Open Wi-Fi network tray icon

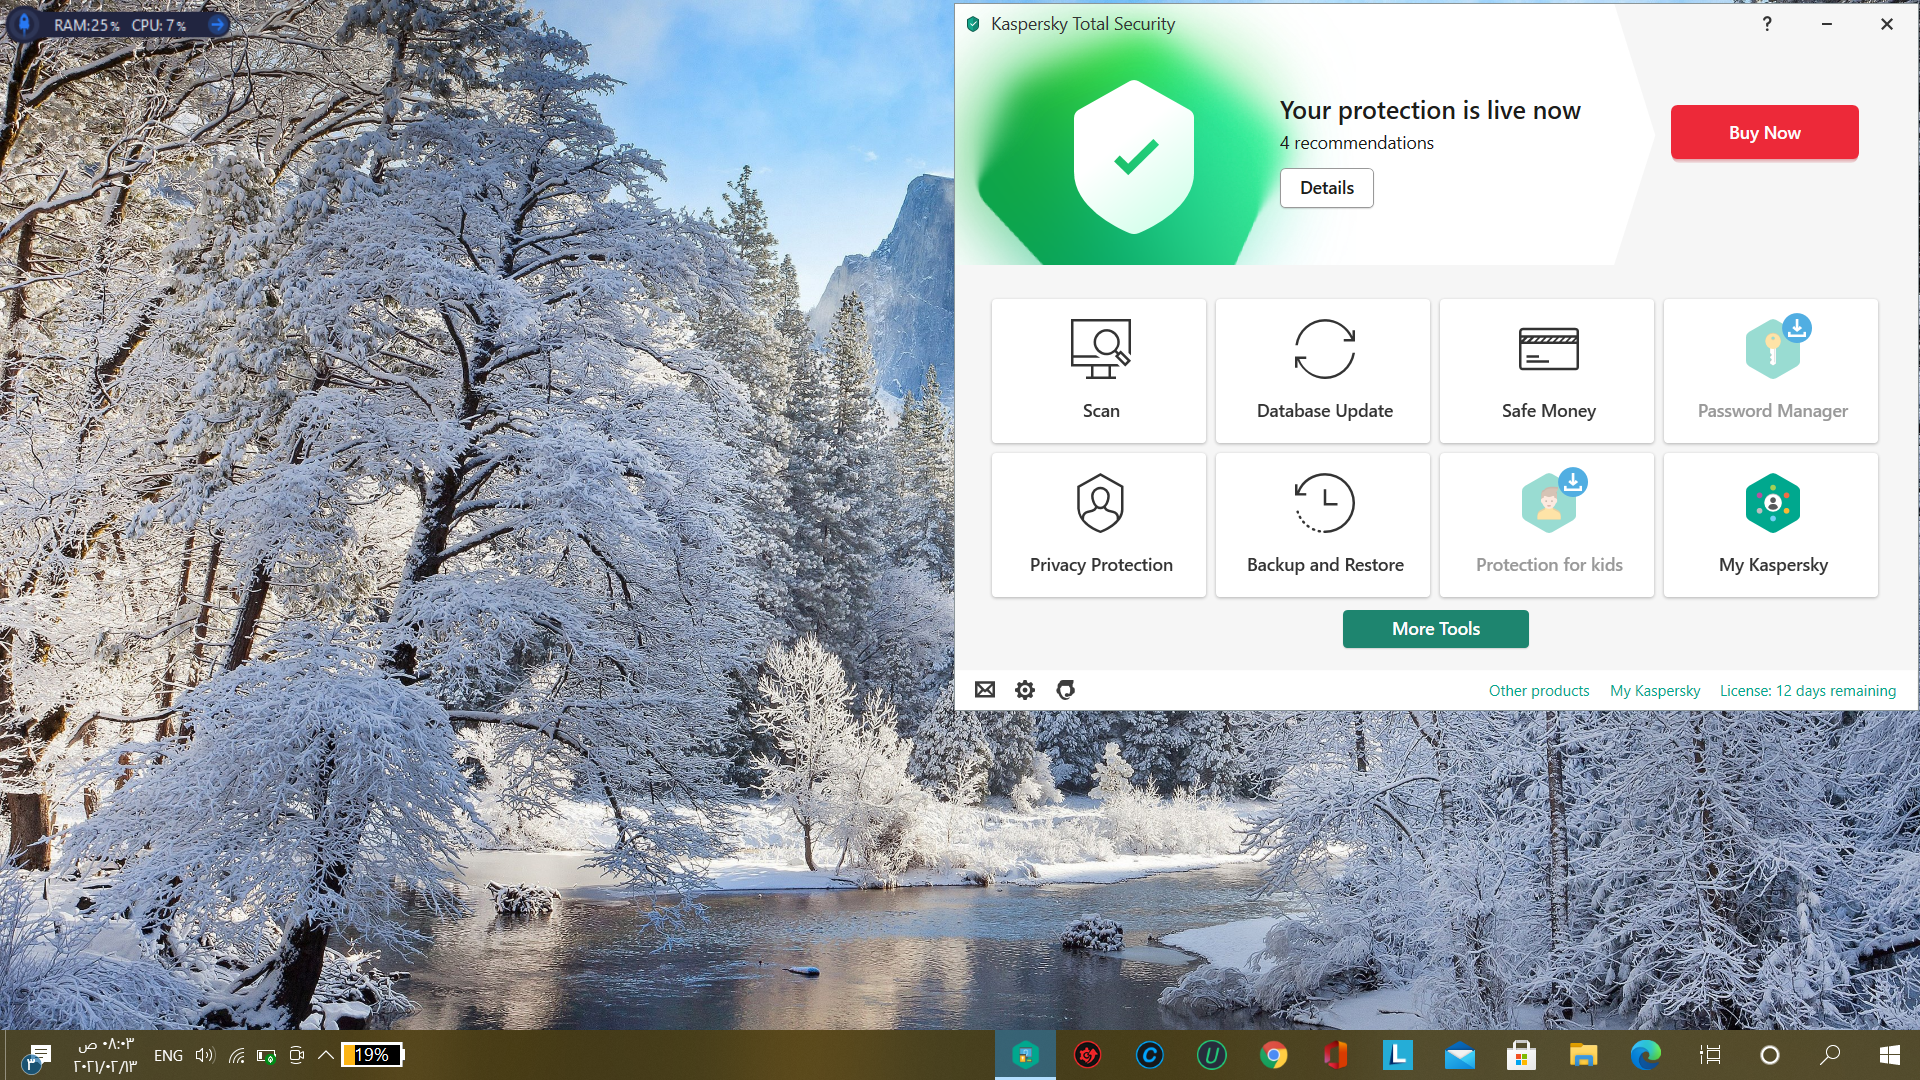[236, 1055]
